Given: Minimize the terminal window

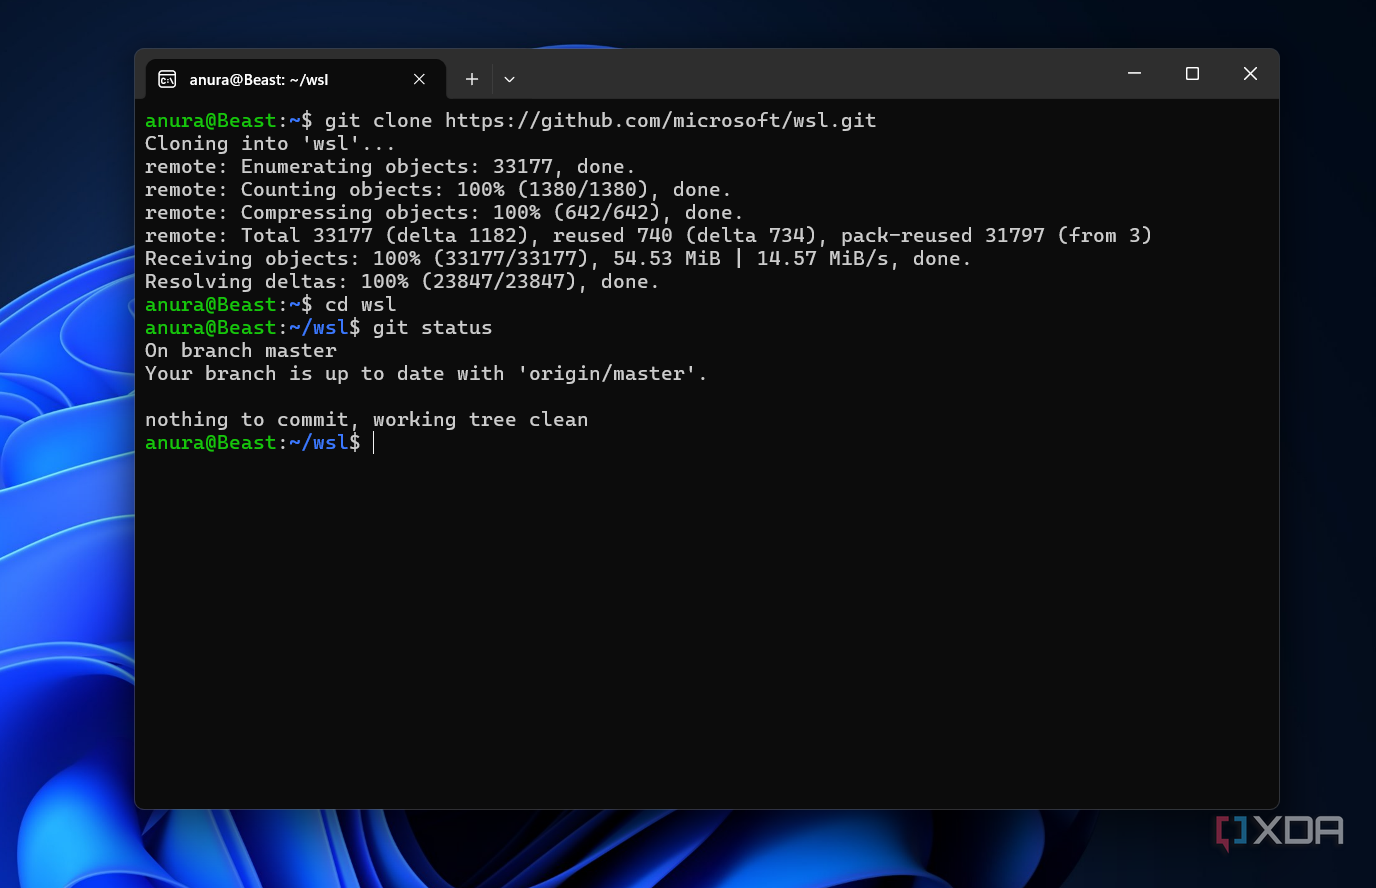Looking at the screenshot, I should (1134, 74).
